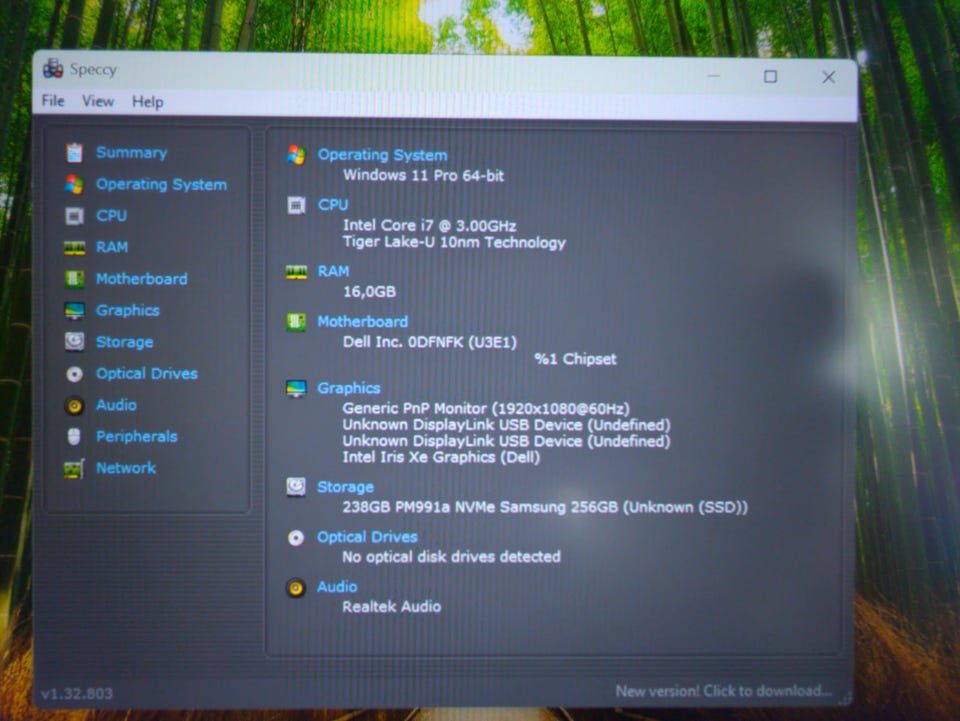Click the Storage drive icon in sidebar

click(x=75, y=342)
